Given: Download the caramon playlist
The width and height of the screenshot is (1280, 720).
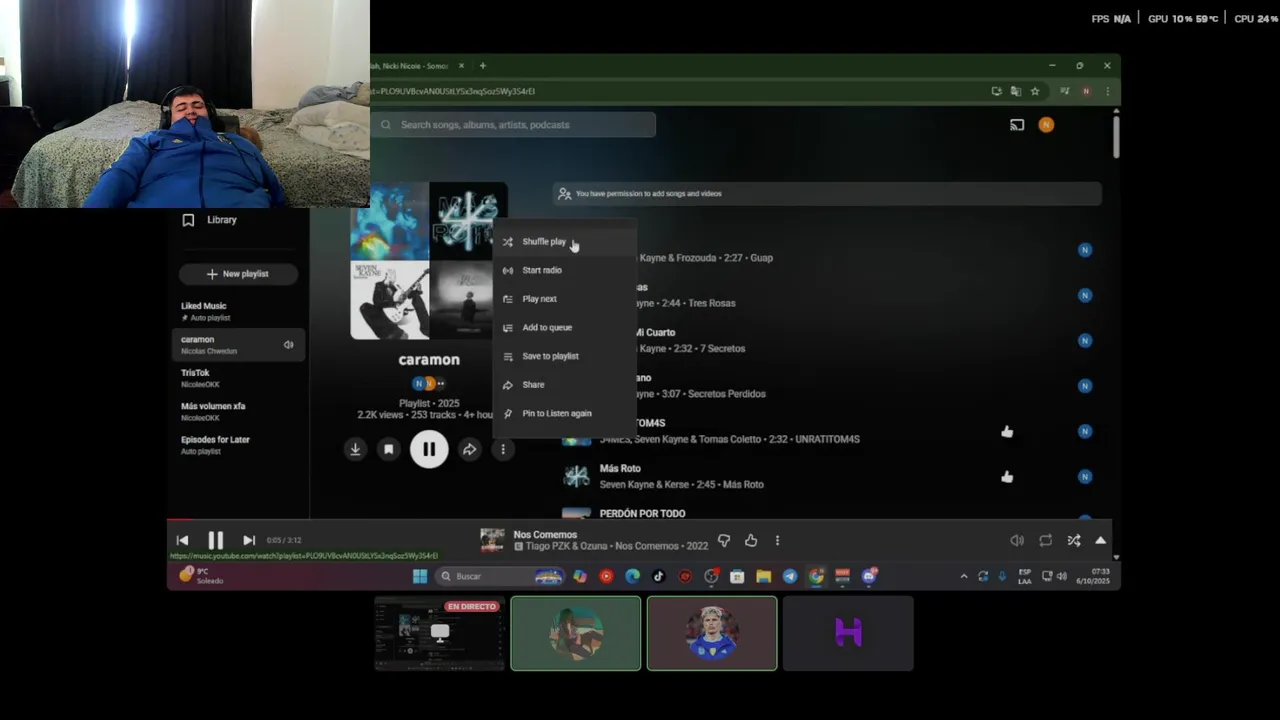Looking at the screenshot, I should [355, 449].
